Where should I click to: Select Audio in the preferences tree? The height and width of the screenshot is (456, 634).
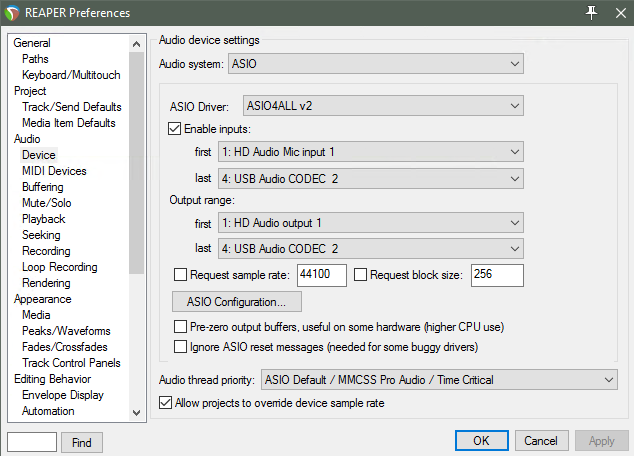(x=27, y=139)
